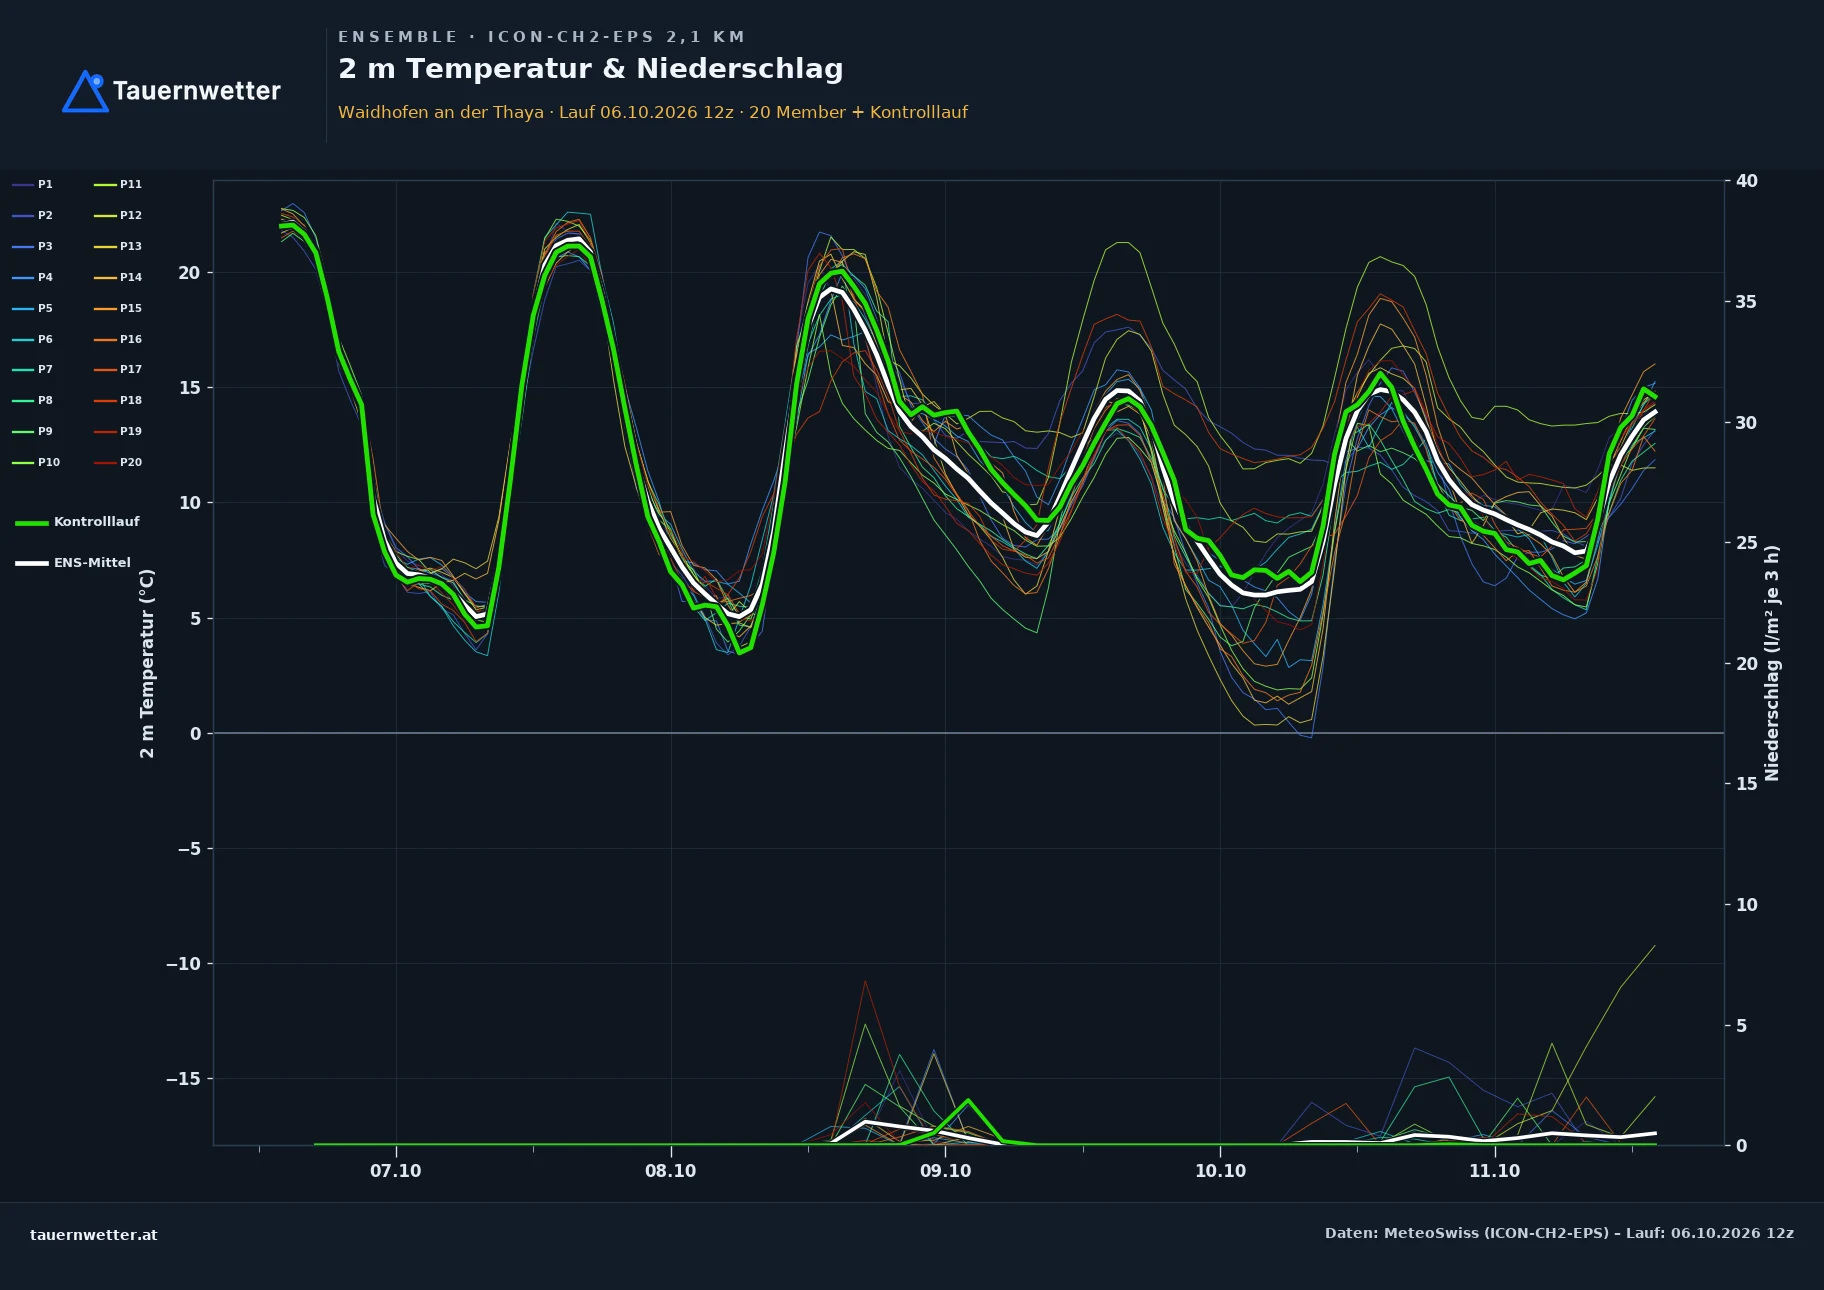Image resolution: width=1824 pixels, height=1290 pixels.
Task: Select the 35 precipitation axis tick label
Action: coord(1747,302)
